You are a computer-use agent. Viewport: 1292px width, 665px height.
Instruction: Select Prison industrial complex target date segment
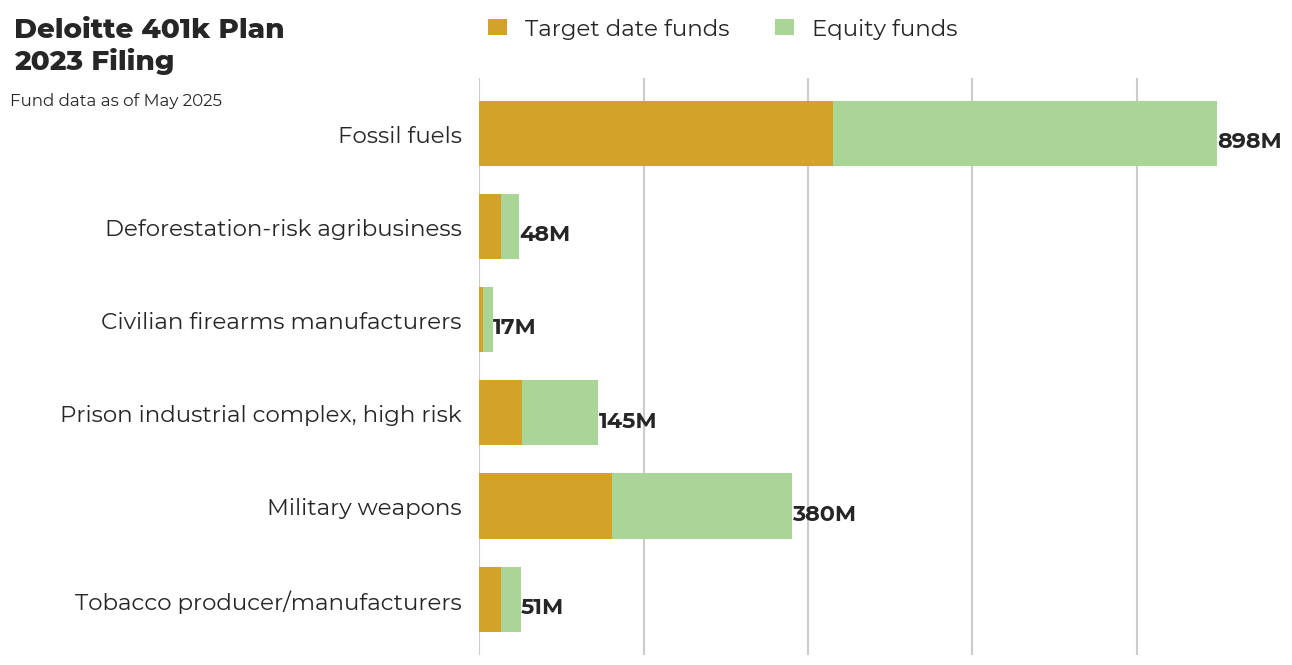(x=501, y=412)
